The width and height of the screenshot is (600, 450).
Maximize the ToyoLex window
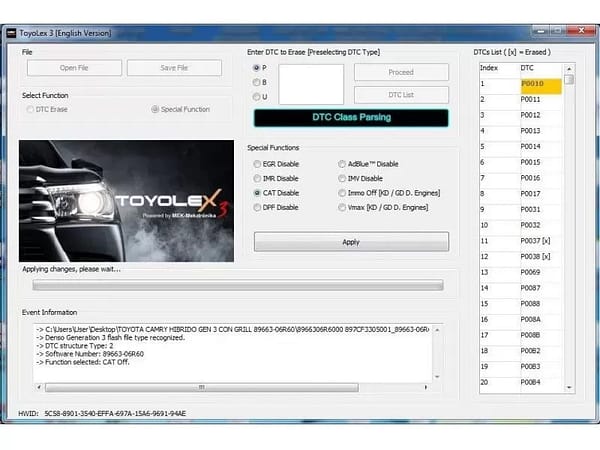[558, 31]
